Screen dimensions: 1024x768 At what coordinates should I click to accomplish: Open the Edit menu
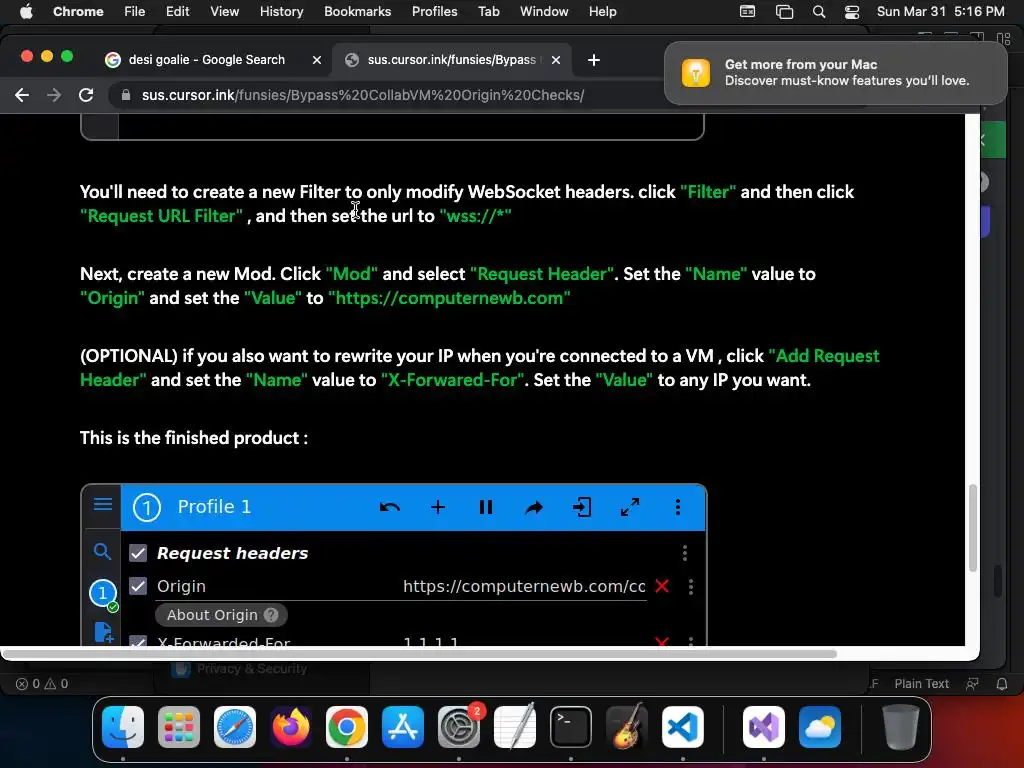coord(177,12)
